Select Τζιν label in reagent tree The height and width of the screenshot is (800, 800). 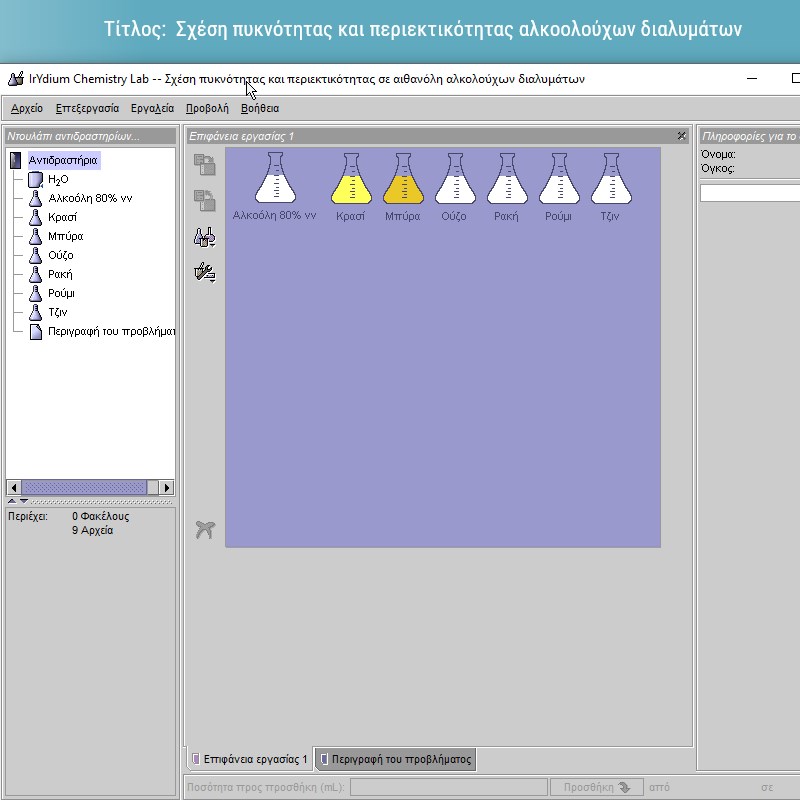pos(58,312)
